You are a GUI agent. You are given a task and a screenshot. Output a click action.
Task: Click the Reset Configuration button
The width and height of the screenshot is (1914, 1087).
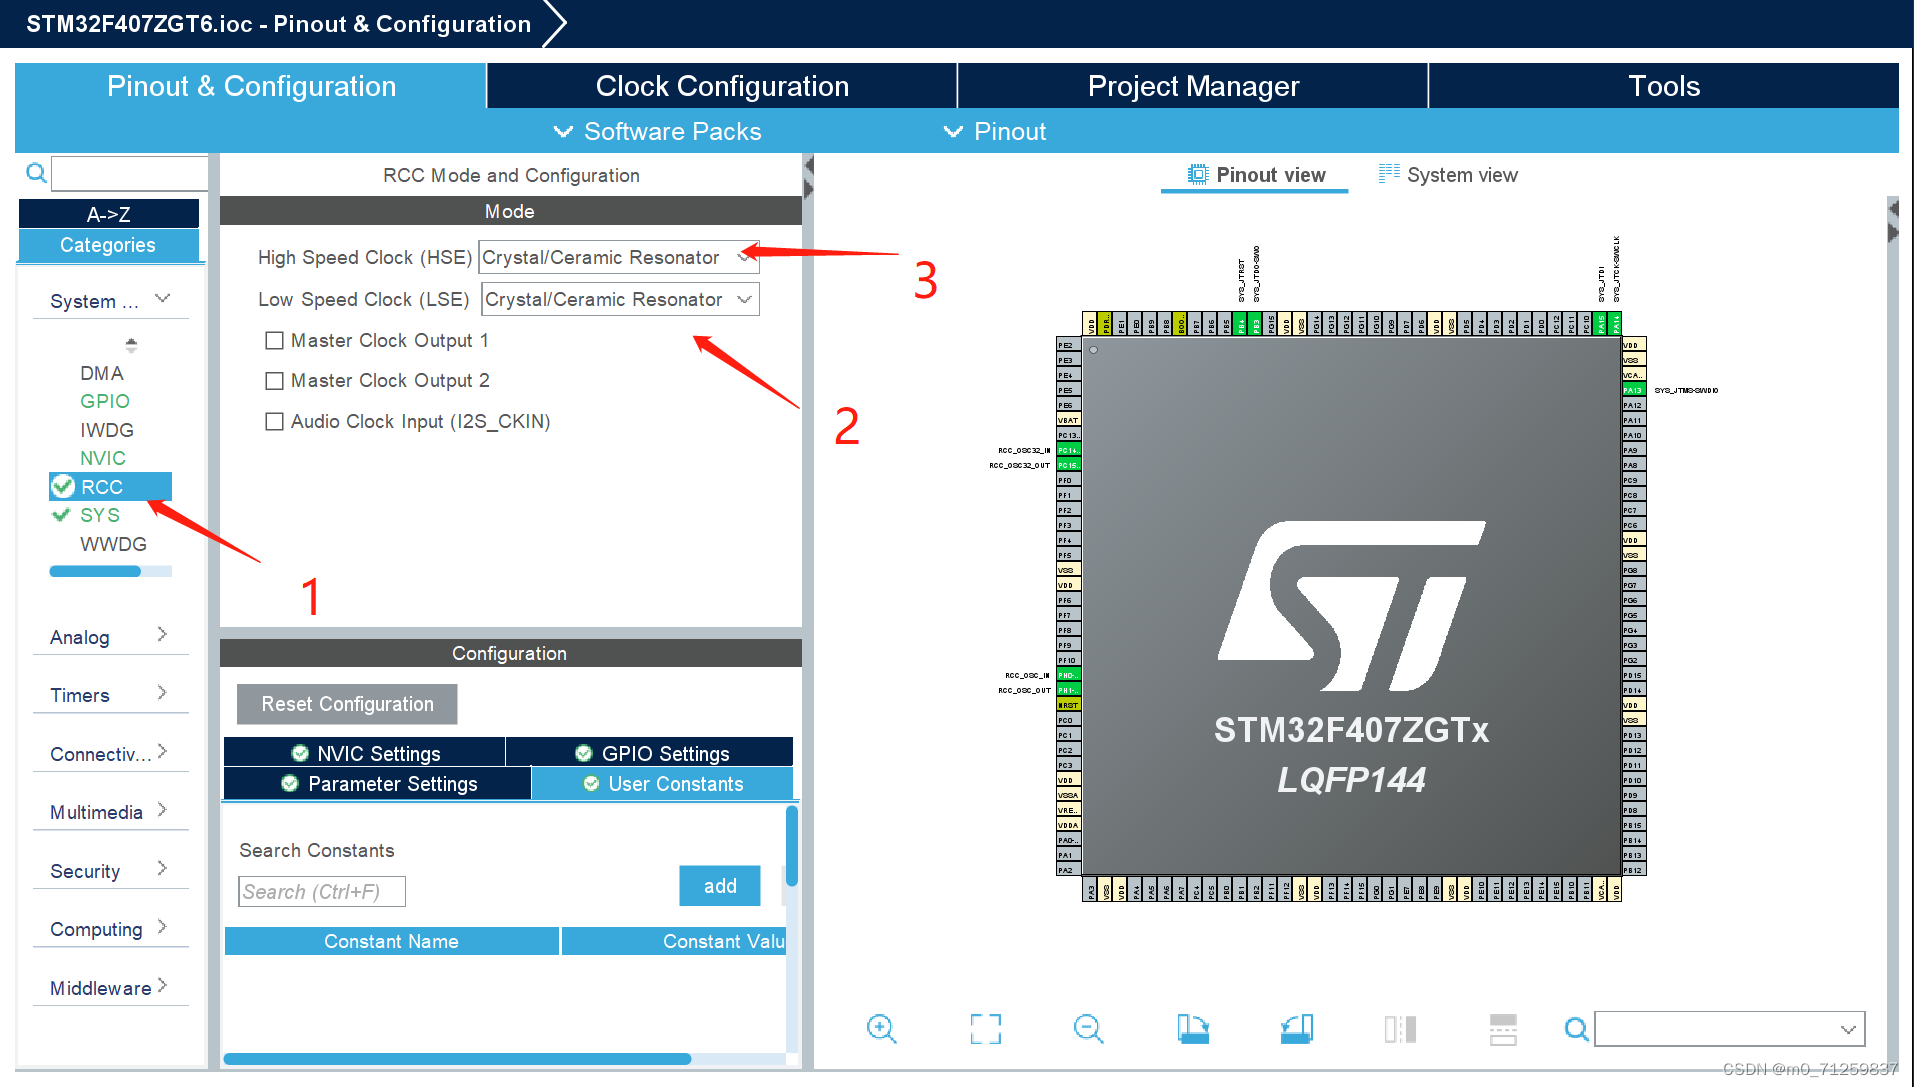tap(346, 704)
